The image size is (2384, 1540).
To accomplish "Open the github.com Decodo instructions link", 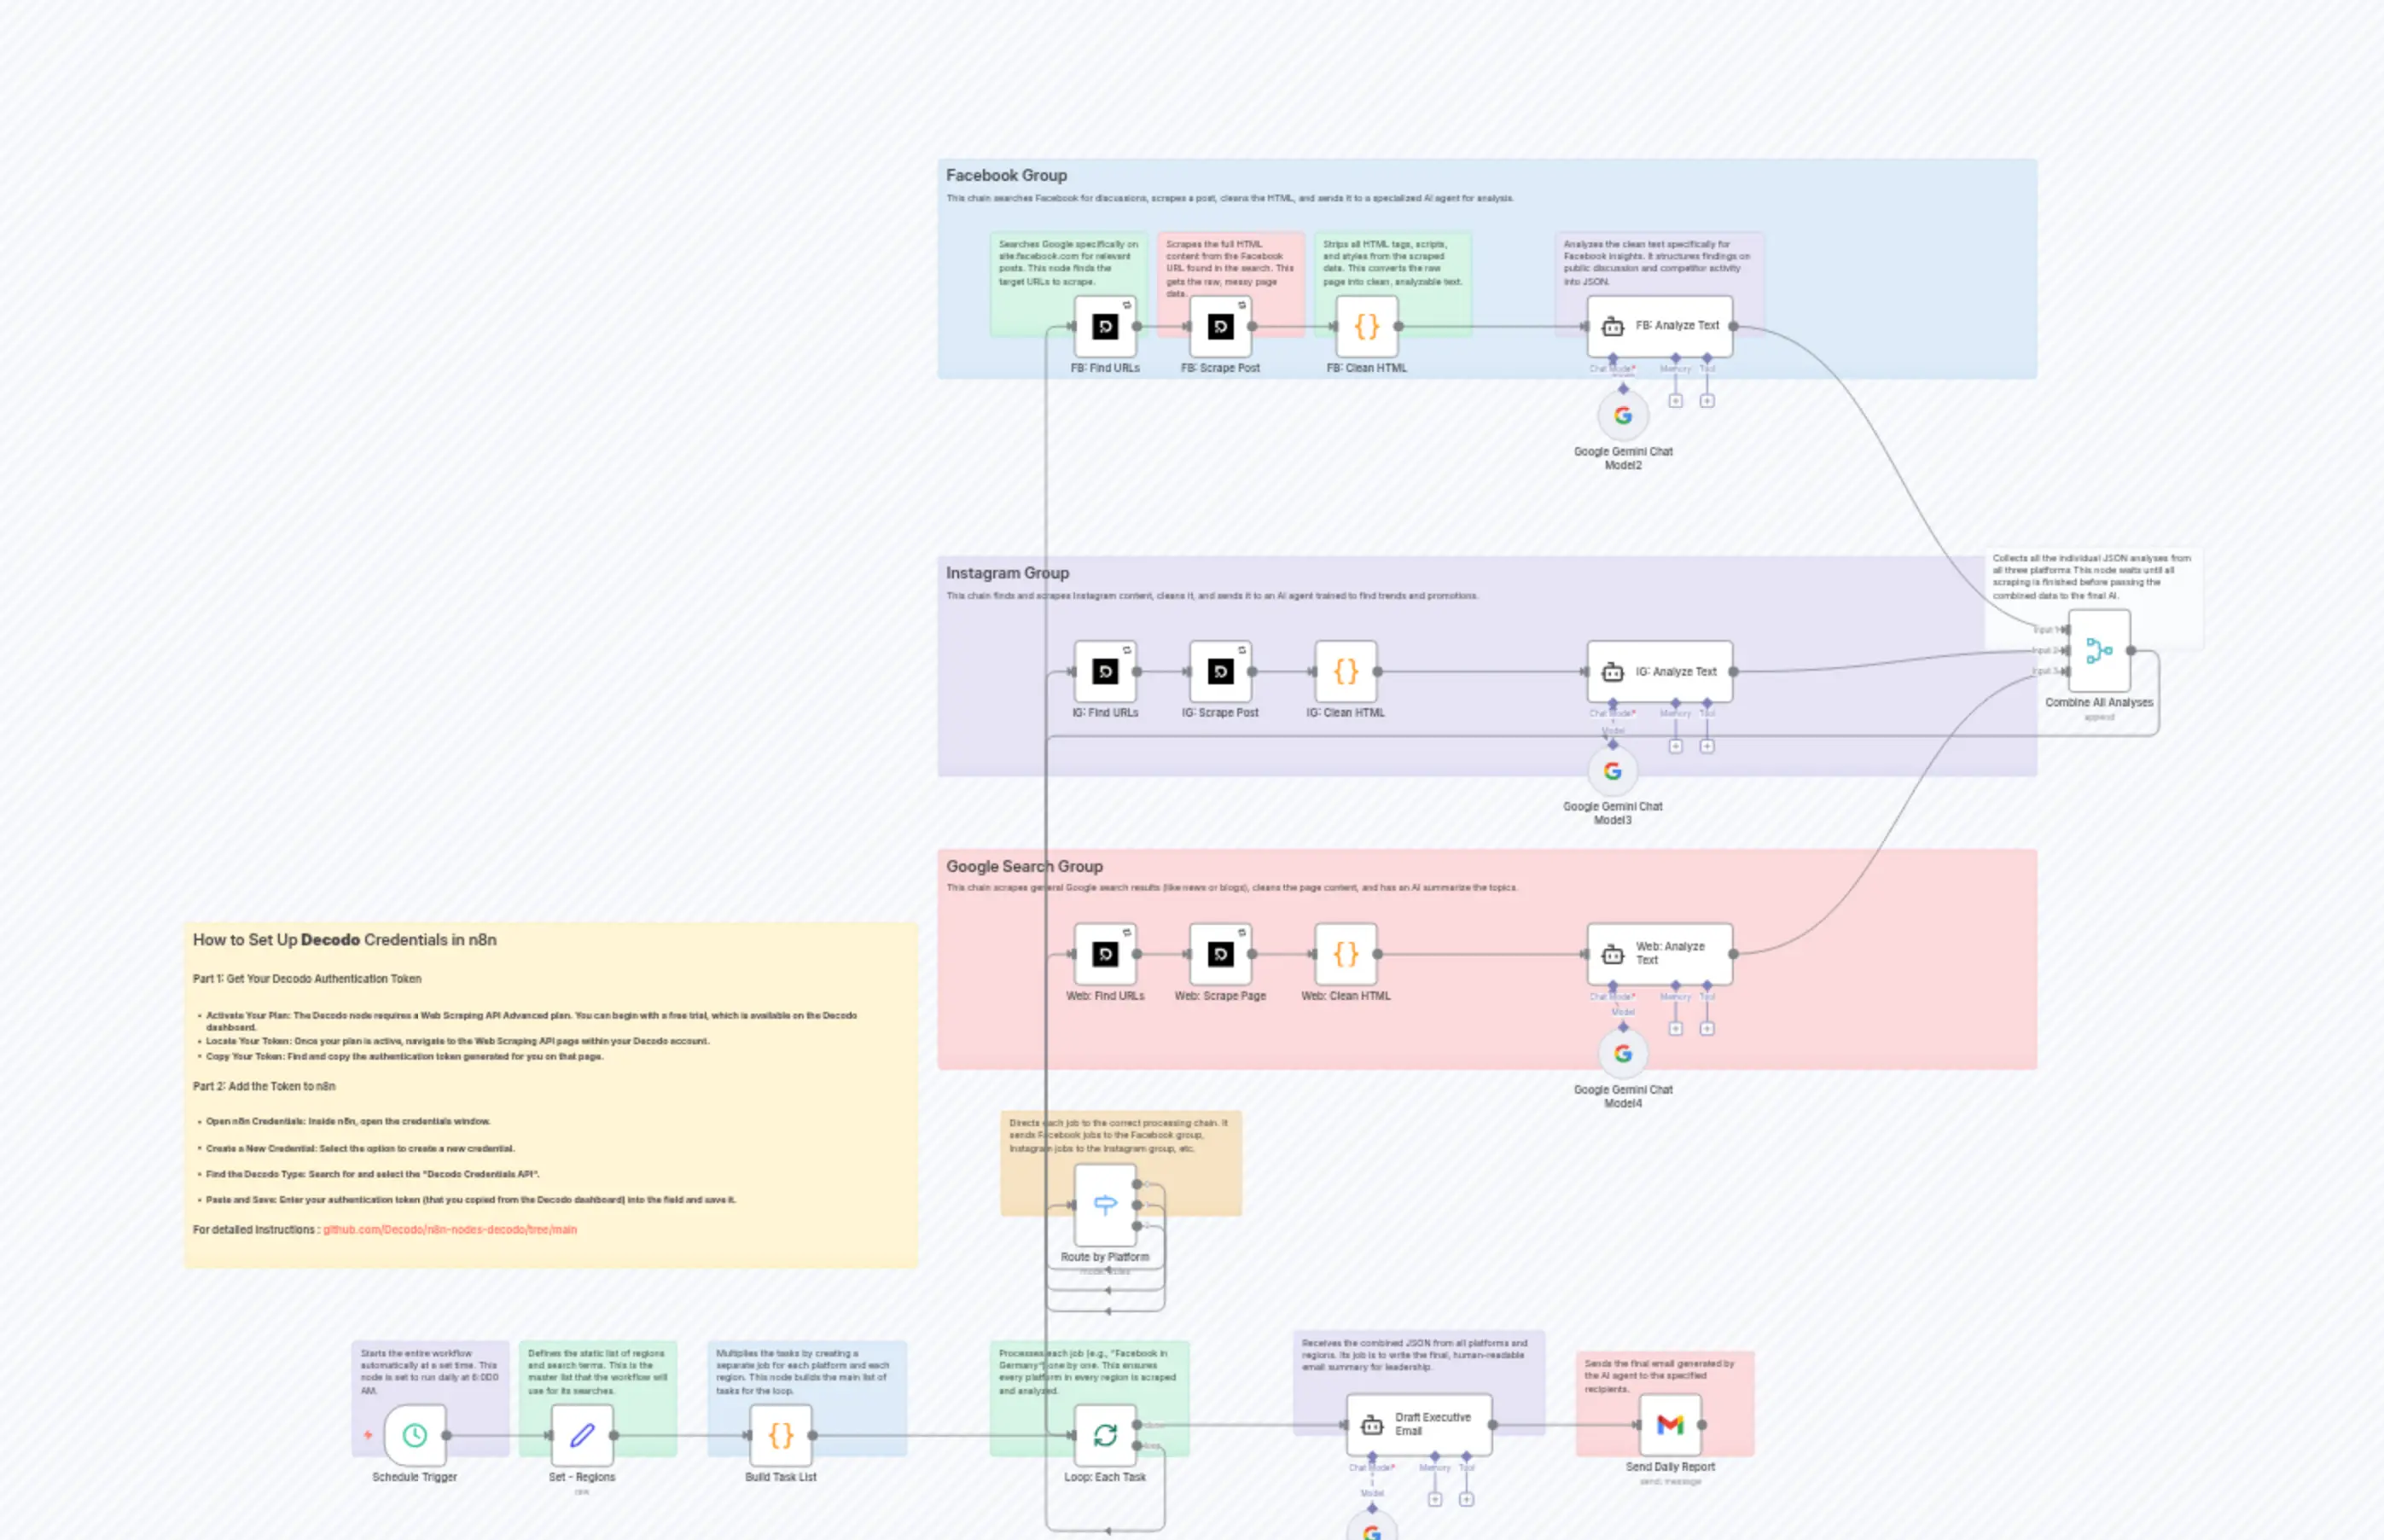I will pyautogui.click(x=449, y=1230).
